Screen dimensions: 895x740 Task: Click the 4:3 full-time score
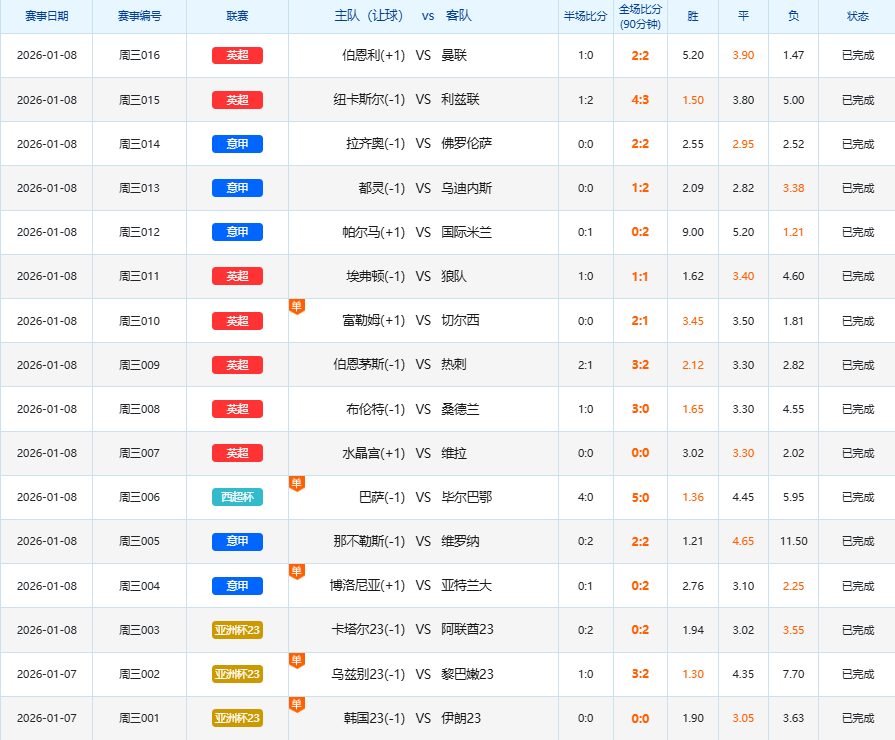click(x=640, y=100)
